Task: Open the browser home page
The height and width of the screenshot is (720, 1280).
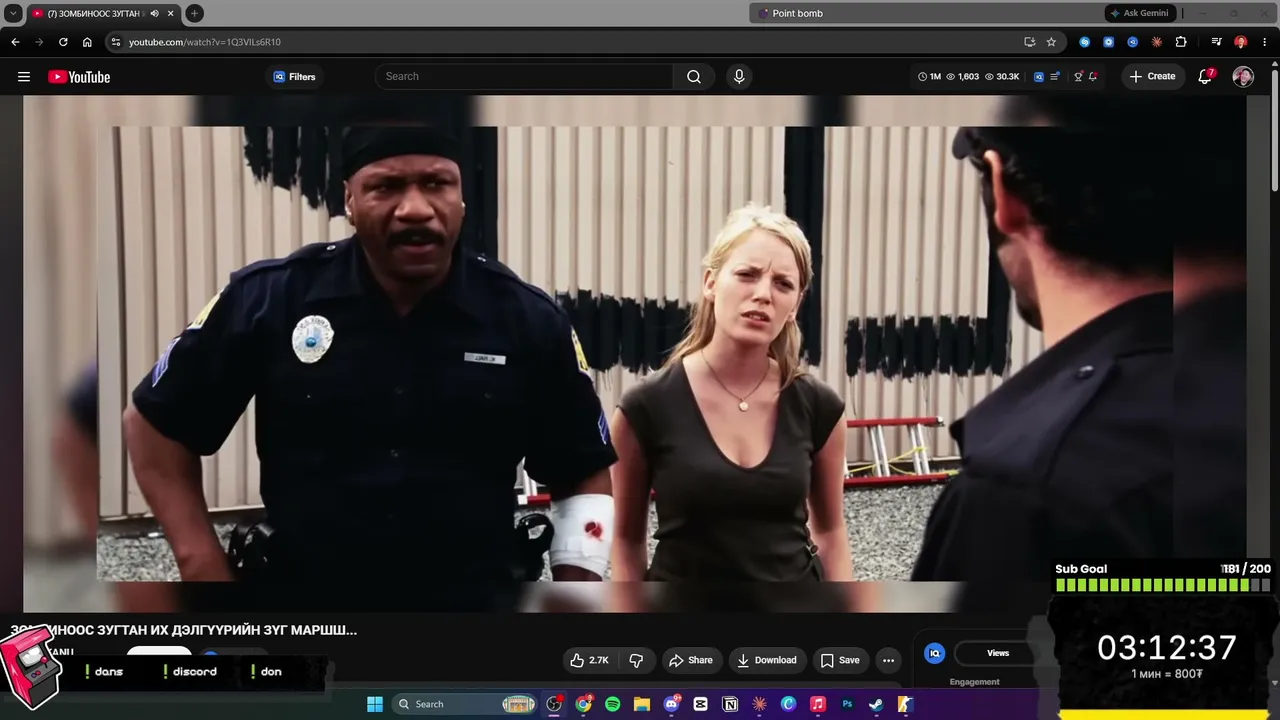Action: tap(87, 42)
